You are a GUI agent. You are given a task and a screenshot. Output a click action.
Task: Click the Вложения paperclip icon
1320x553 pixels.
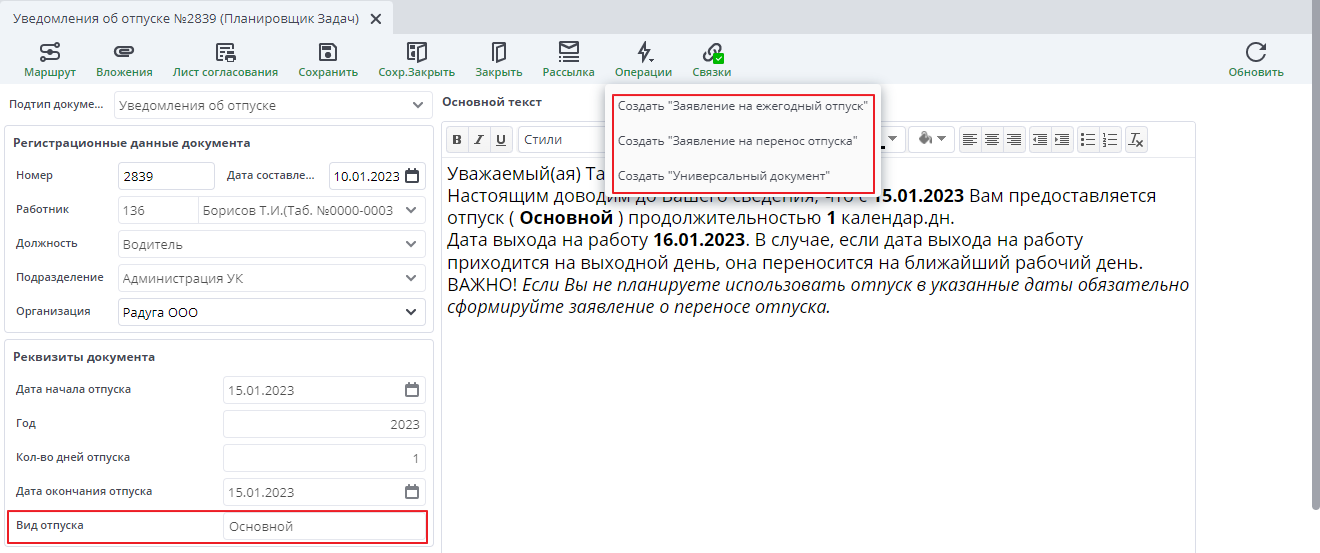[x=124, y=59]
